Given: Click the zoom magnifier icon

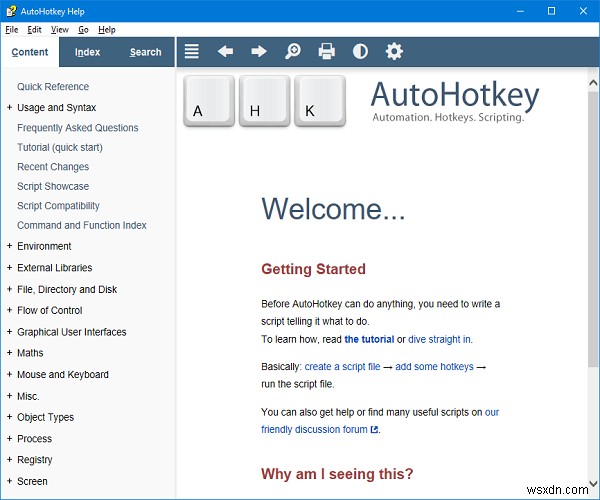Looking at the screenshot, I should pyautogui.click(x=293, y=51).
